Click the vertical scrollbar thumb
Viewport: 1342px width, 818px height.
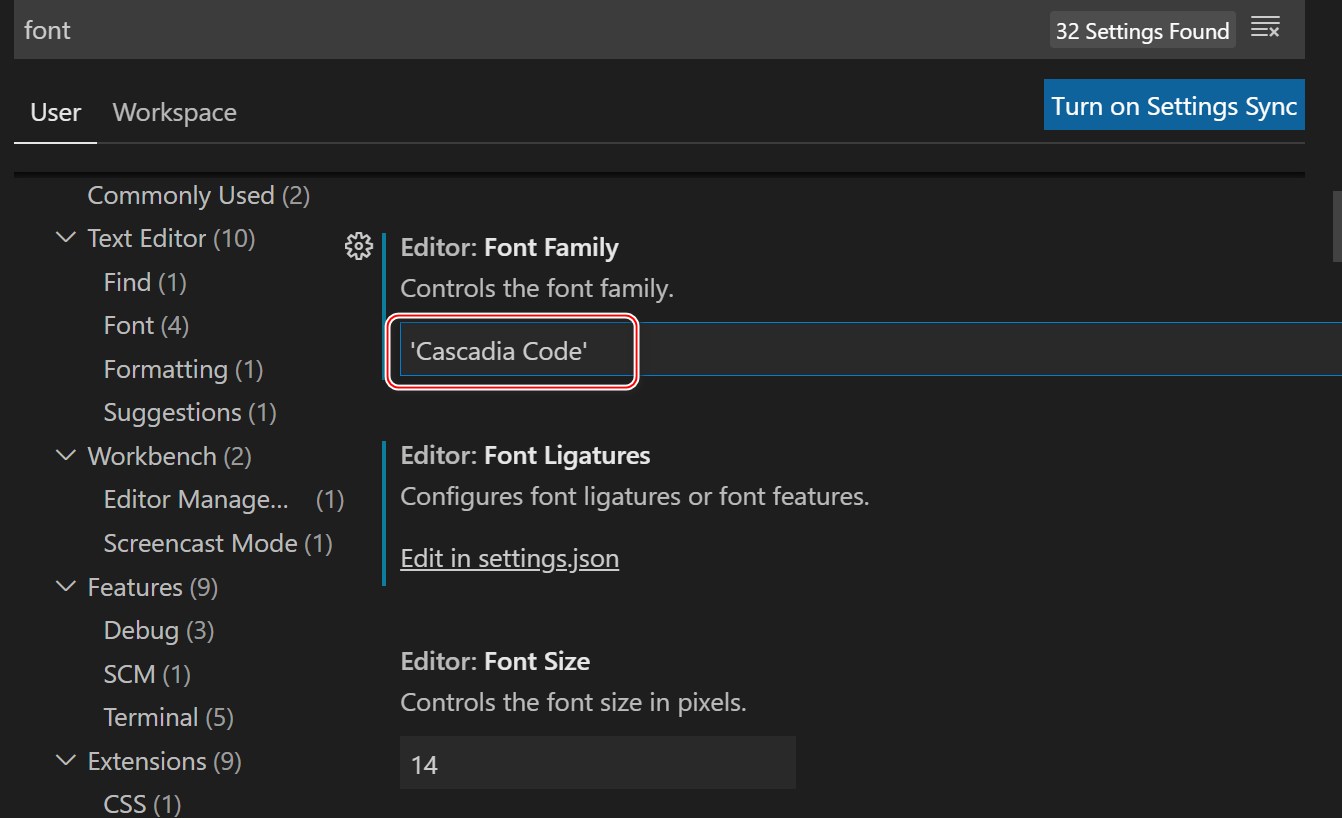pos(1336,226)
